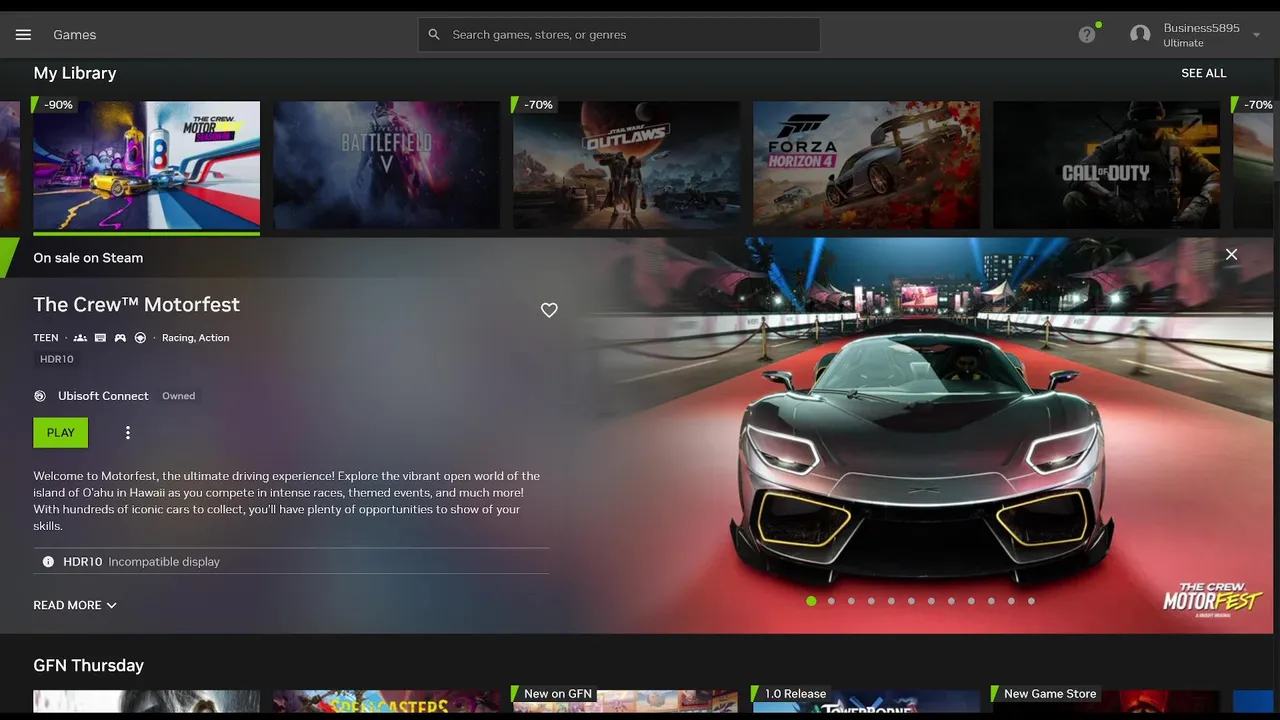Click the Games page title
Viewport: 1280px width, 720px height.
(x=75, y=35)
